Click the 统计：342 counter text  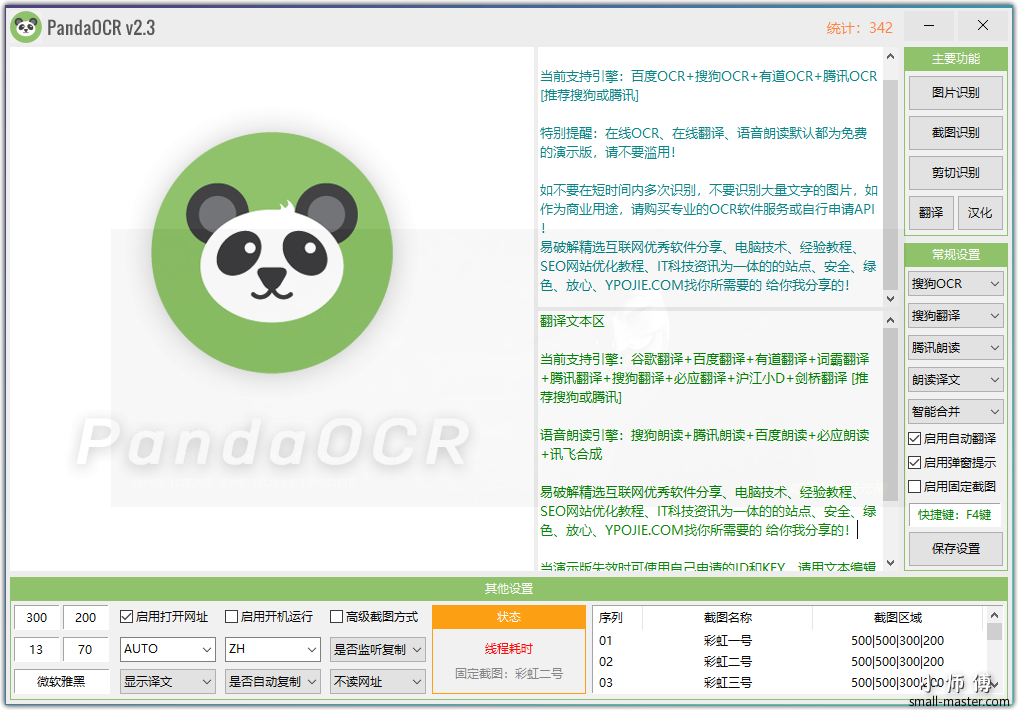click(859, 28)
